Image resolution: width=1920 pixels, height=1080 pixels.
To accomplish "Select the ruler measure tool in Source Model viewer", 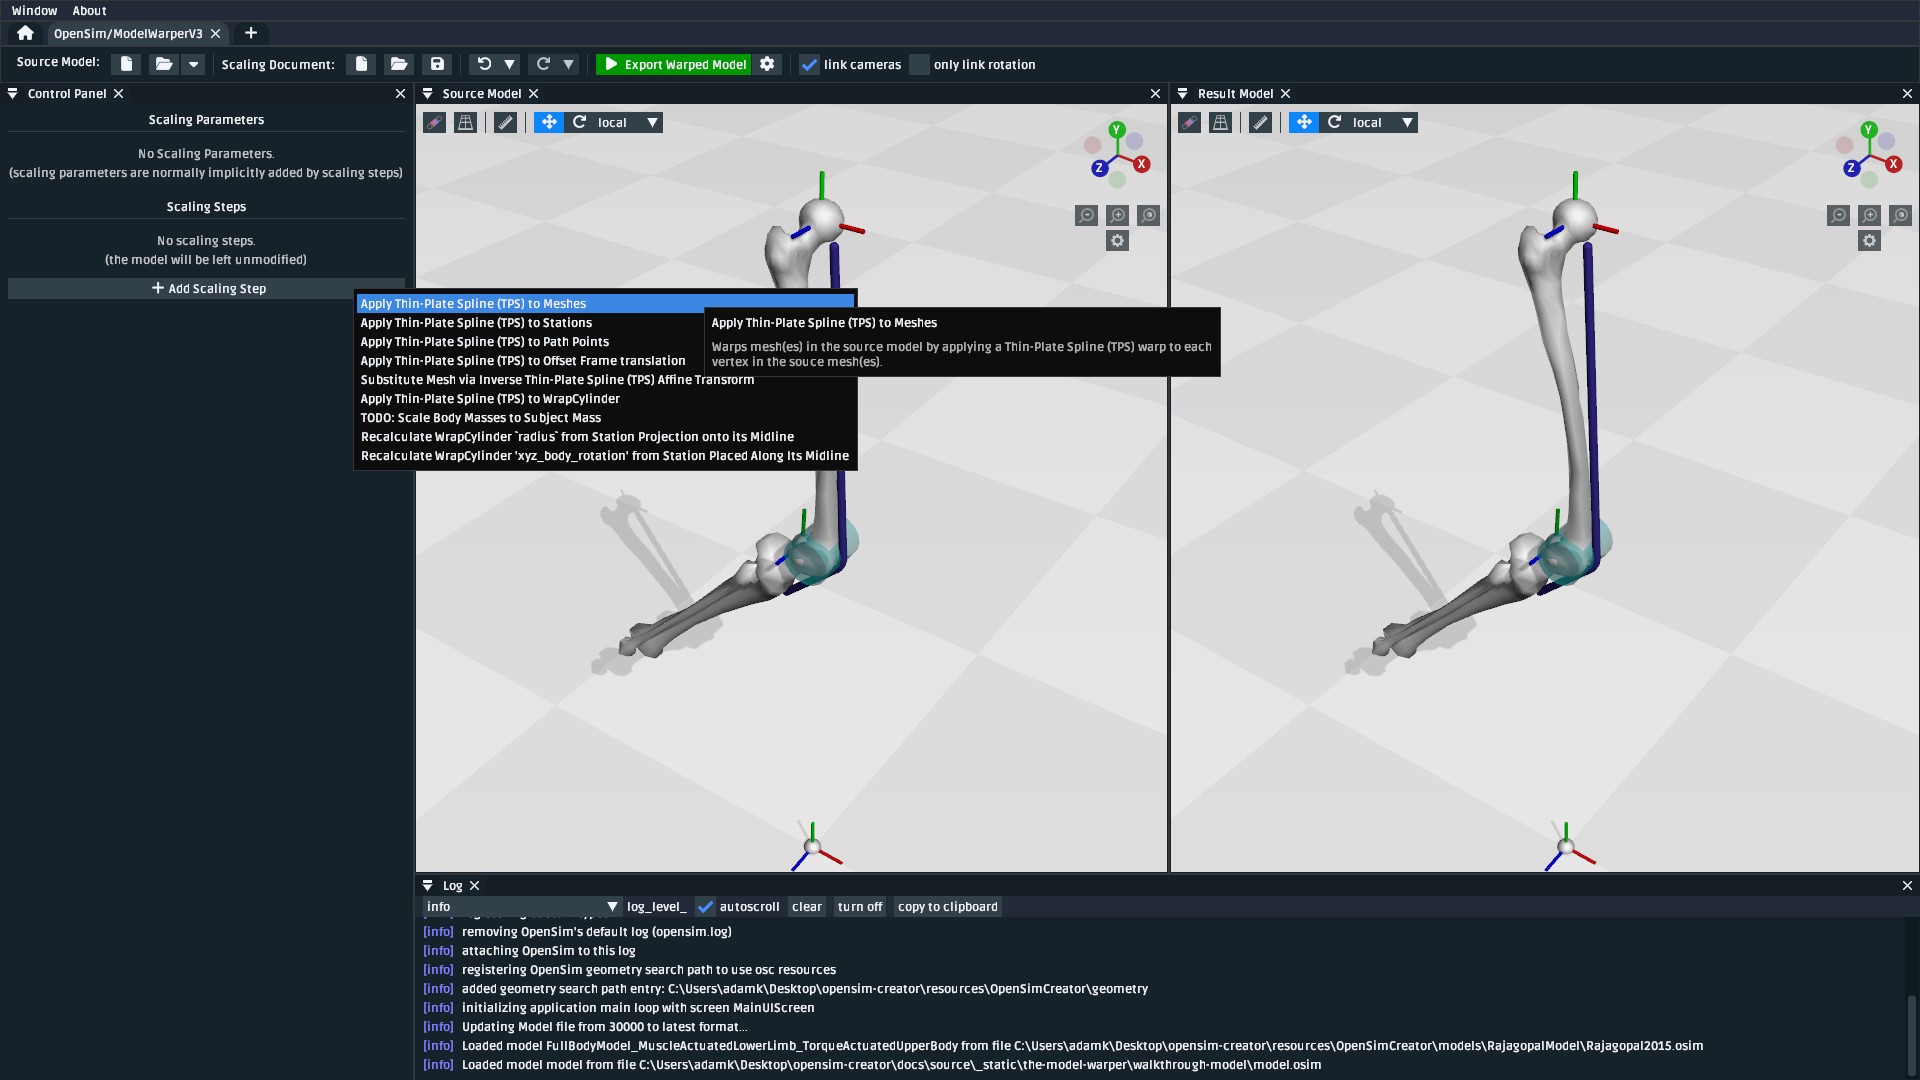I will [x=506, y=122].
